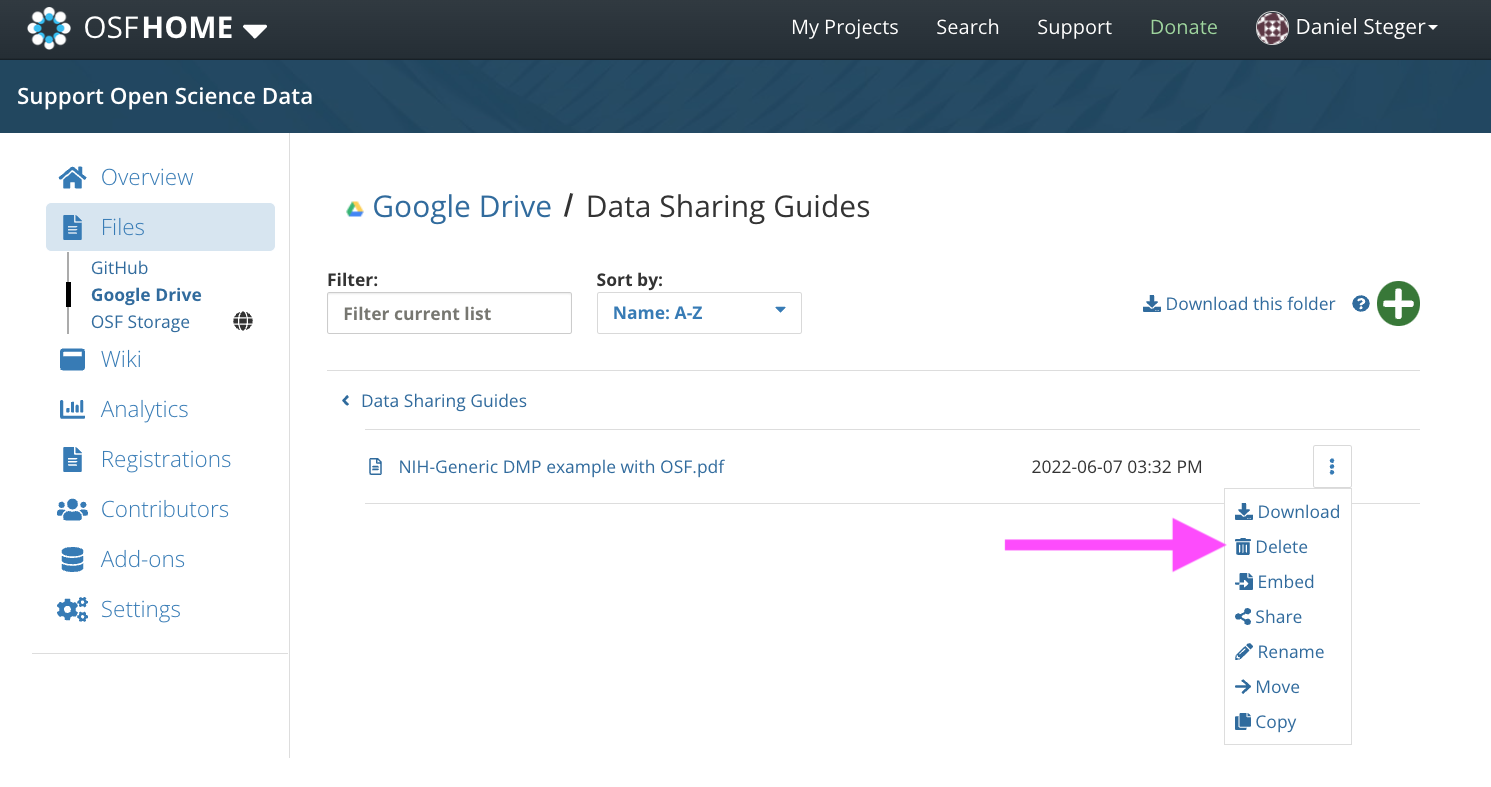Click the Files document icon
This screenshot has height=787, width=1491.
coord(73,227)
